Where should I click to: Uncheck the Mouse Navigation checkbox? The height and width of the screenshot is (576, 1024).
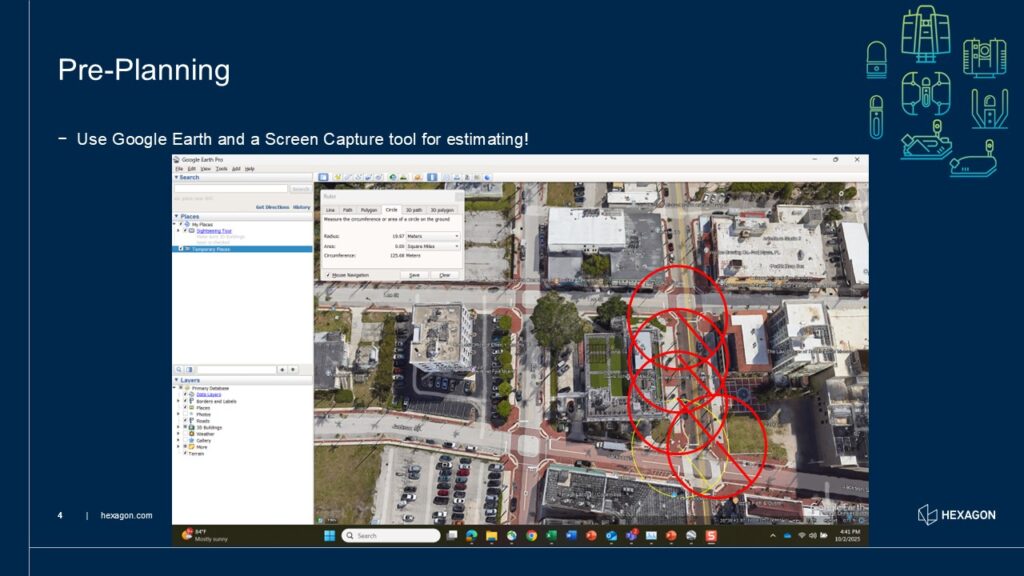(x=328, y=274)
